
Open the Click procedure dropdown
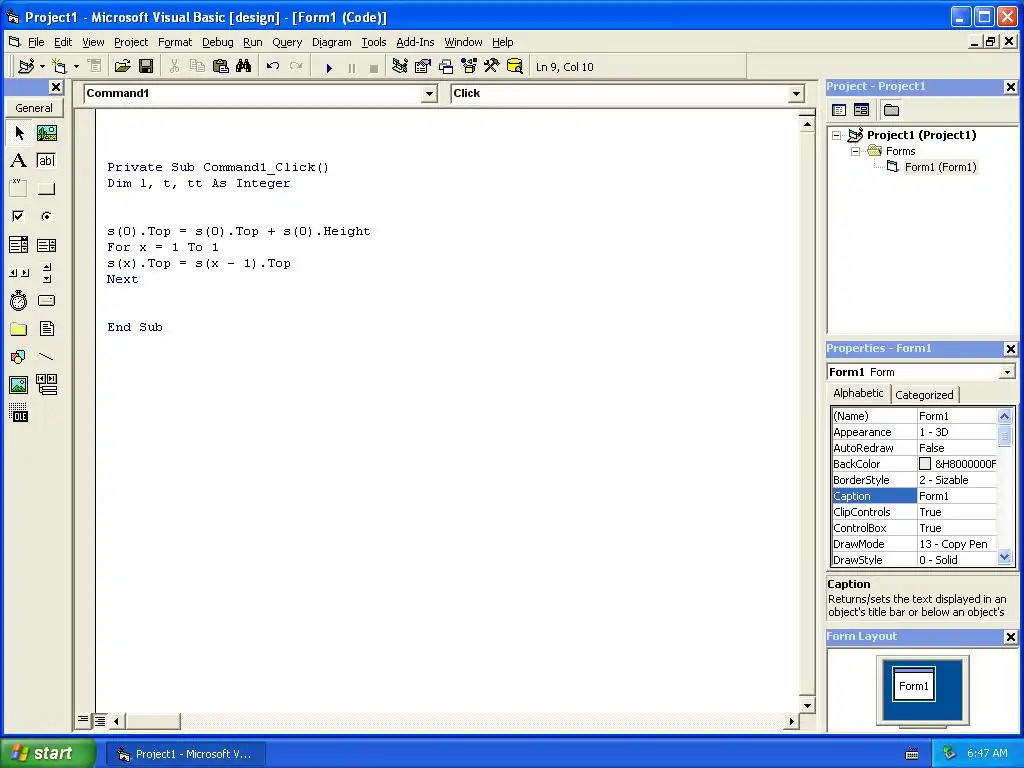(x=796, y=94)
